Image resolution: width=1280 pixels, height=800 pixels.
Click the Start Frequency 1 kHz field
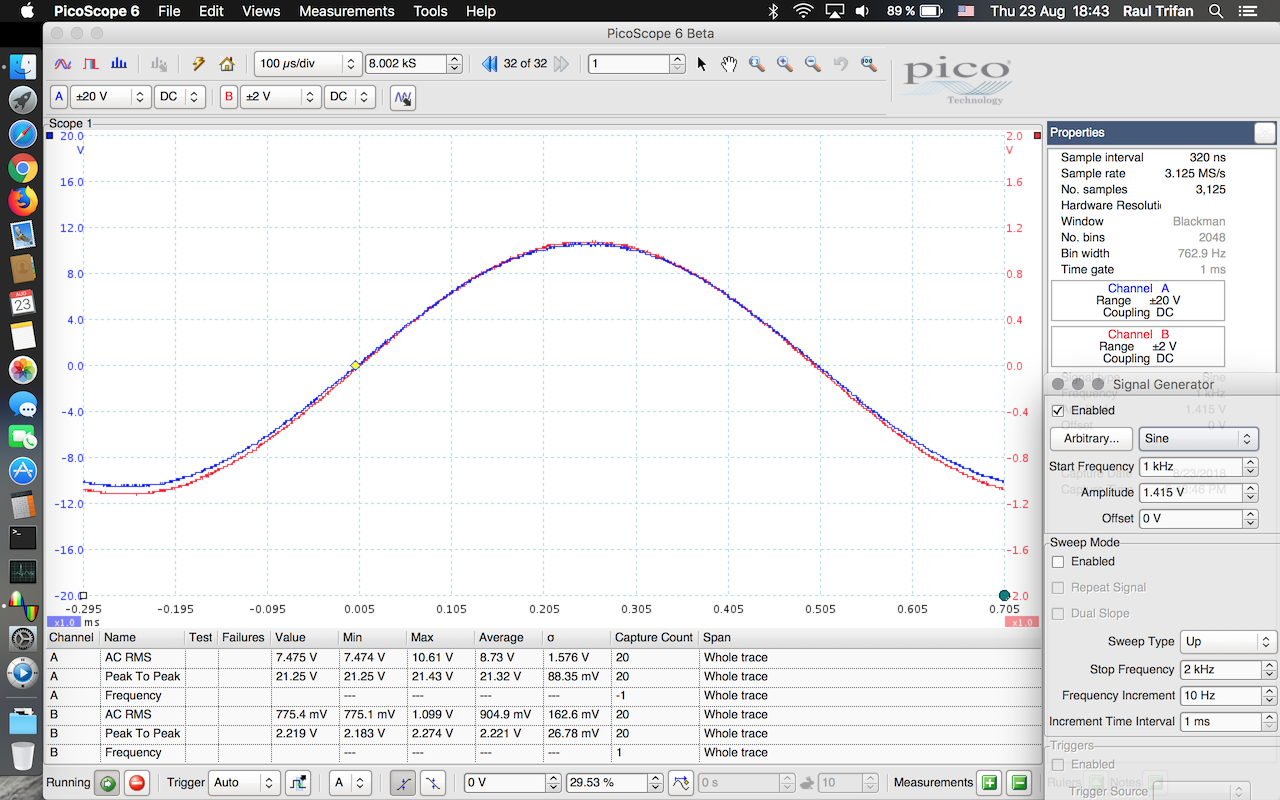(1191, 467)
